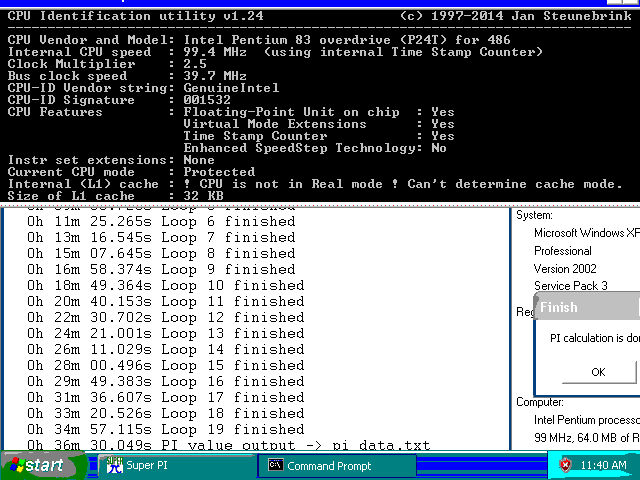The height and width of the screenshot is (480, 640).
Task: Click 'Time Stamp Counter : Yes' line
Action: 319,136
